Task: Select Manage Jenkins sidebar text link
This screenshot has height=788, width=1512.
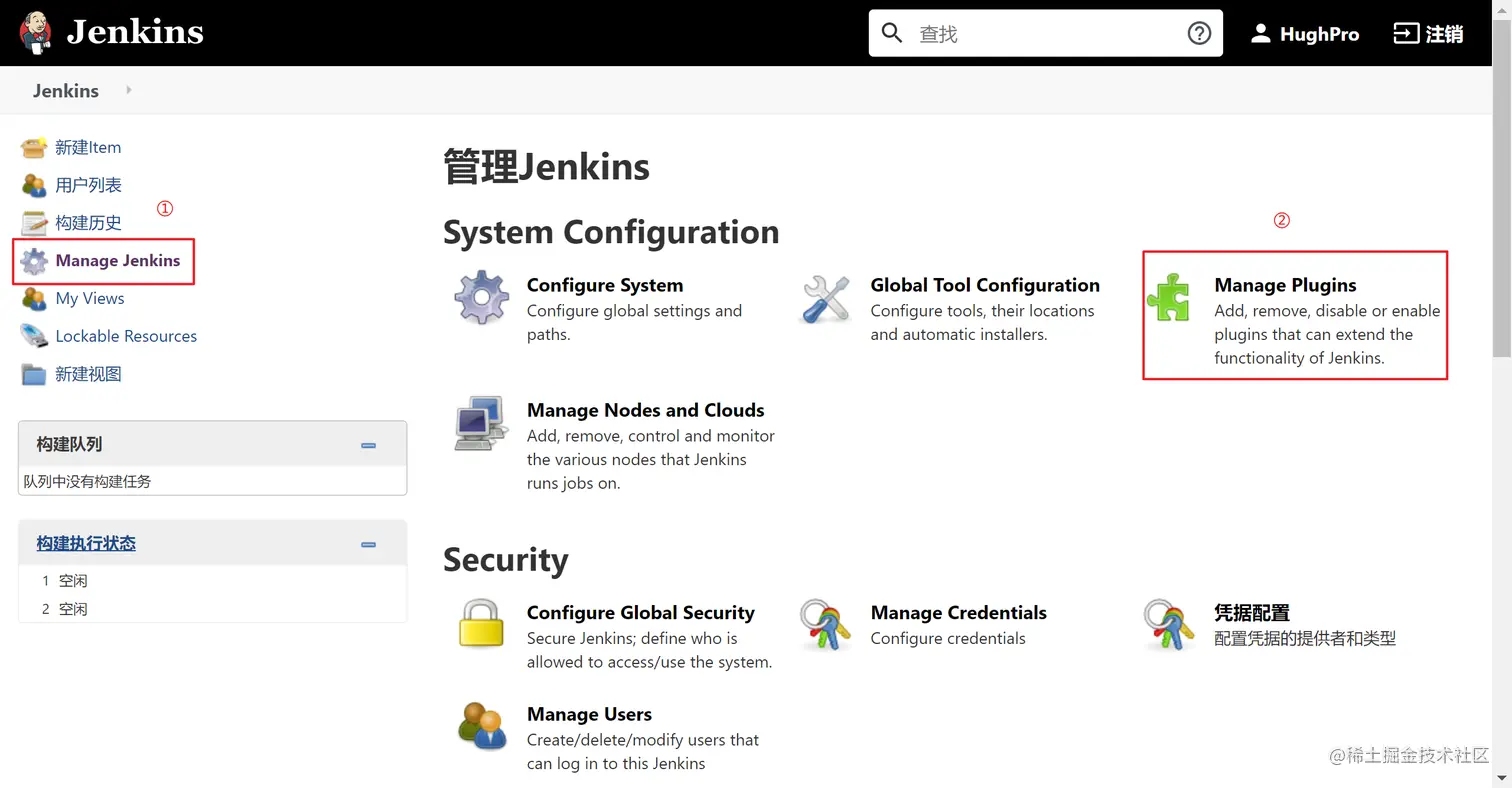Action: 118,260
